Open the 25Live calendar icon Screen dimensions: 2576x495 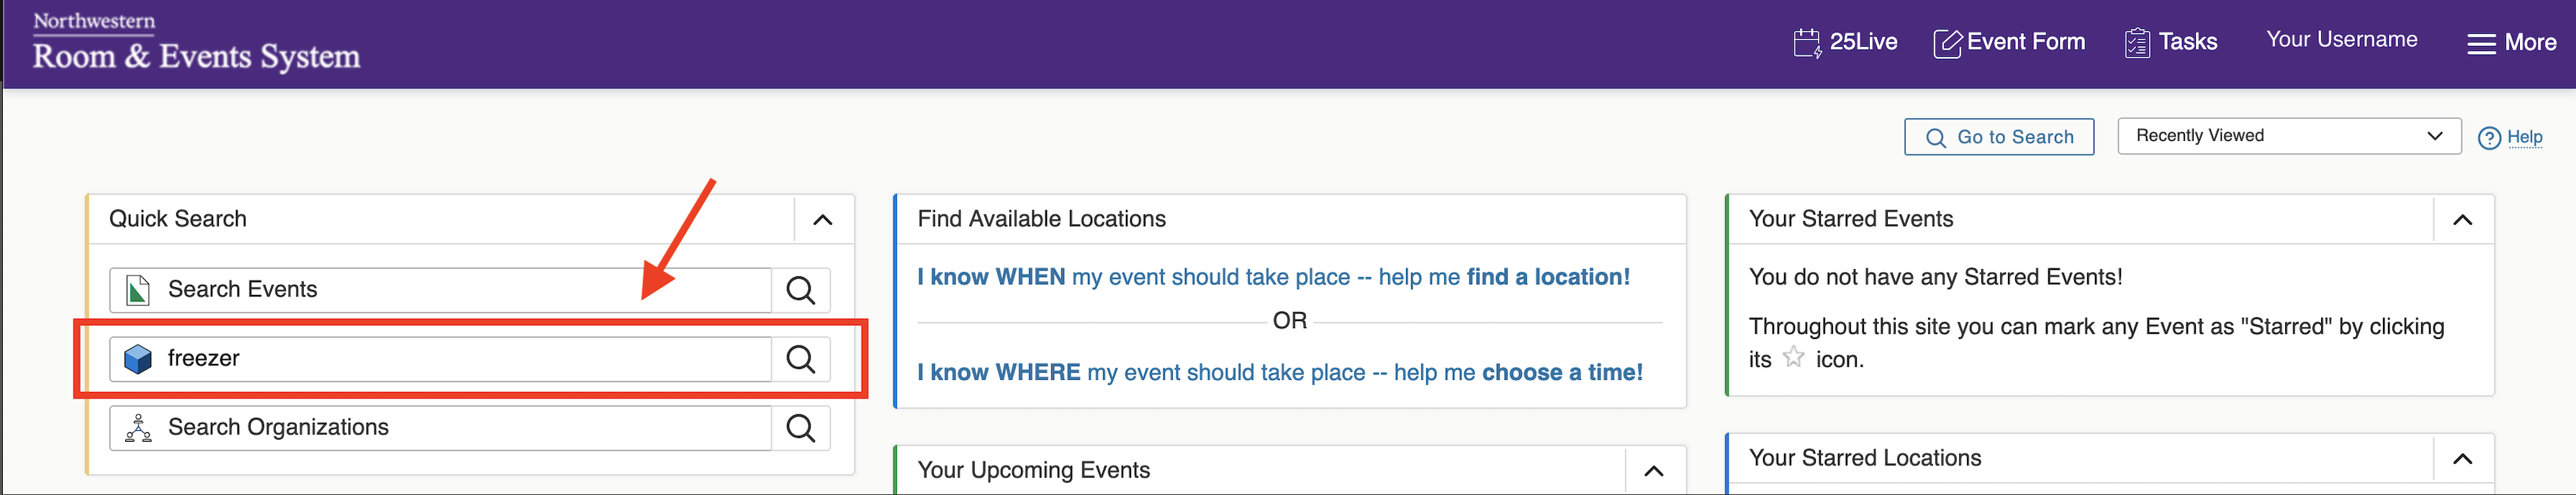1807,43
